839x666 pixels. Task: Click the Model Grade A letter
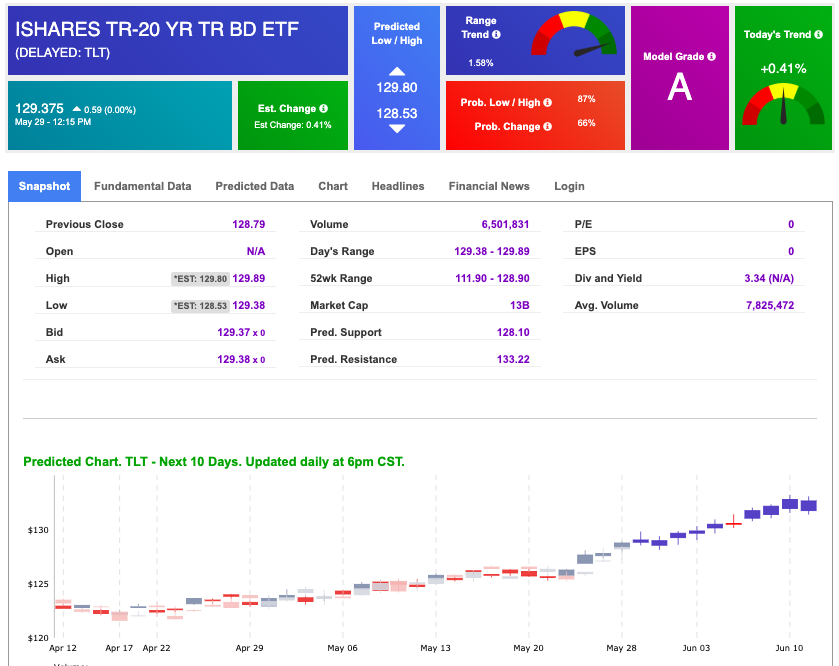click(680, 86)
